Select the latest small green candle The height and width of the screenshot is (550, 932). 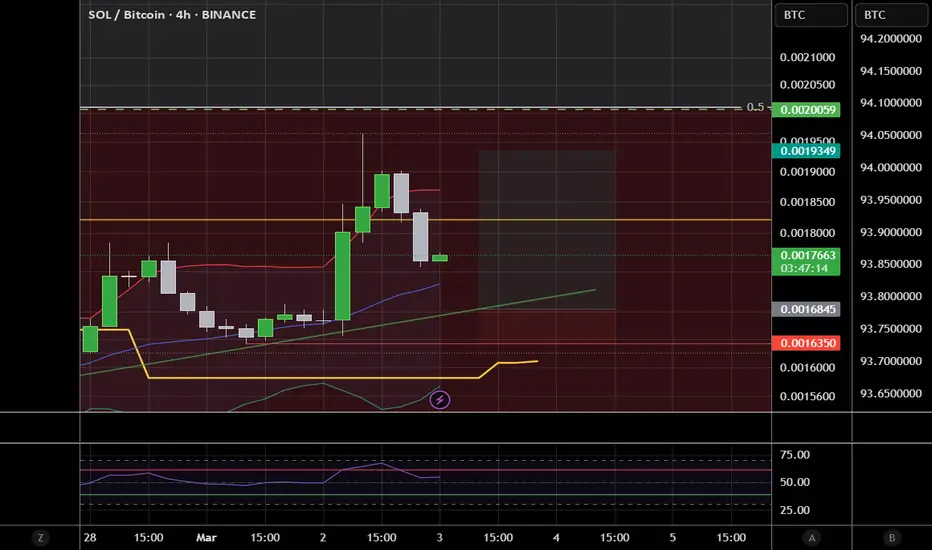(x=440, y=258)
